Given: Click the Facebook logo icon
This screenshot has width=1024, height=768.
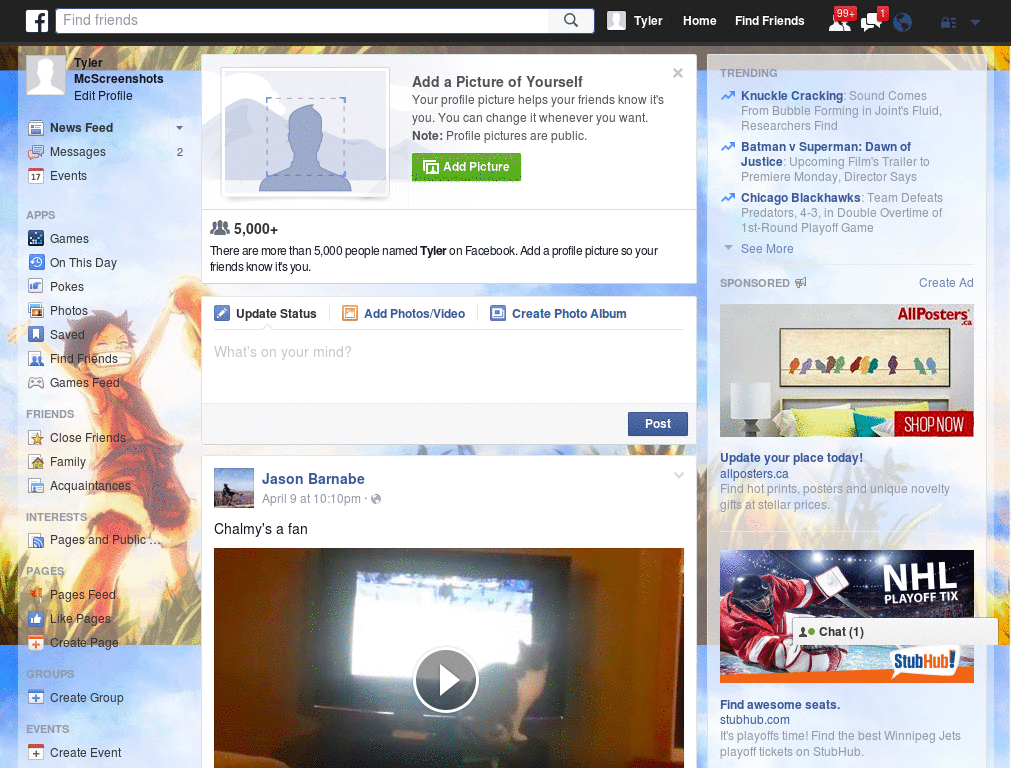Looking at the screenshot, I should click(x=37, y=21).
